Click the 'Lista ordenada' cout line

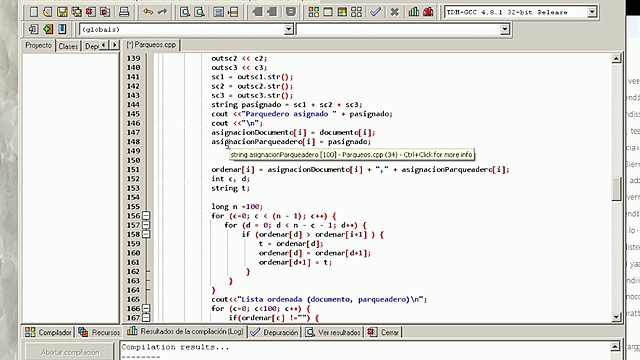(x=319, y=299)
